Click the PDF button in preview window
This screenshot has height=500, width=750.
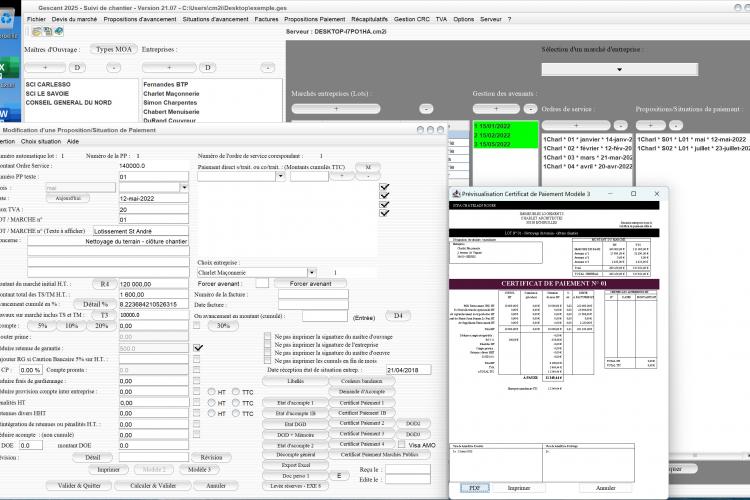[x=474, y=488]
